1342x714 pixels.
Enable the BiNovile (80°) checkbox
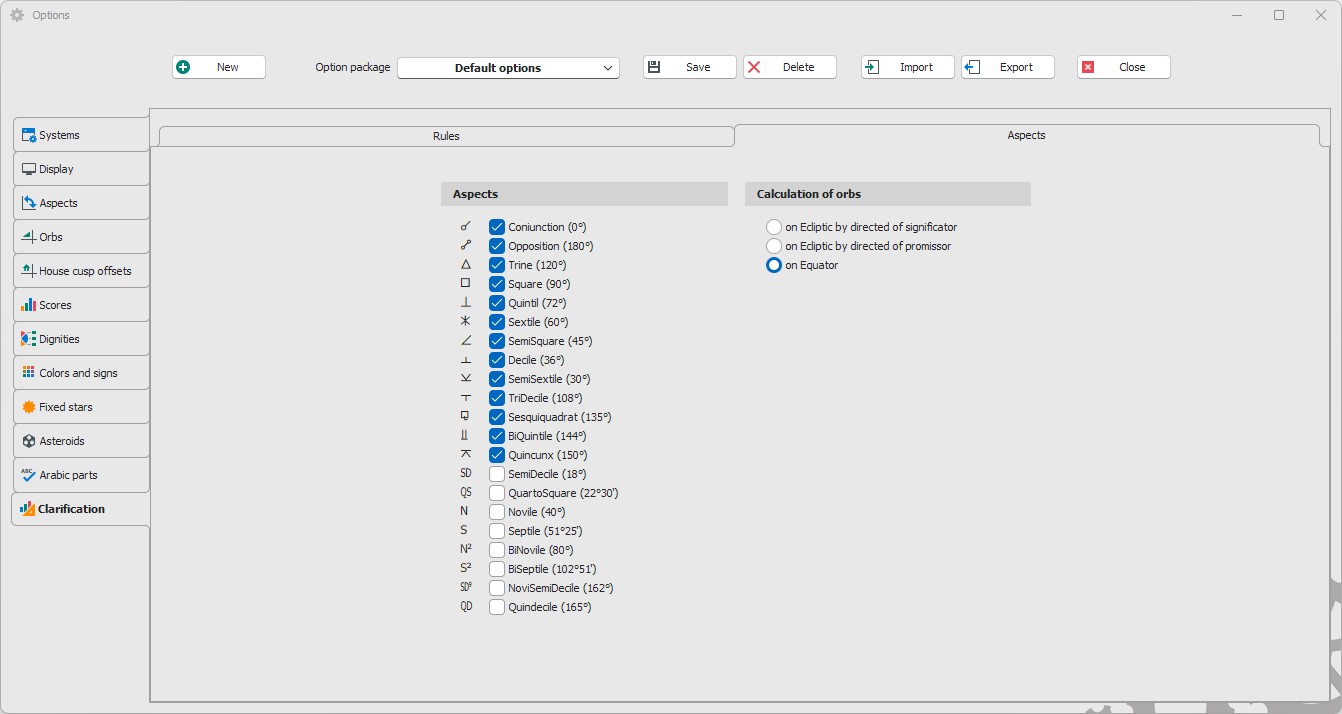click(497, 550)
